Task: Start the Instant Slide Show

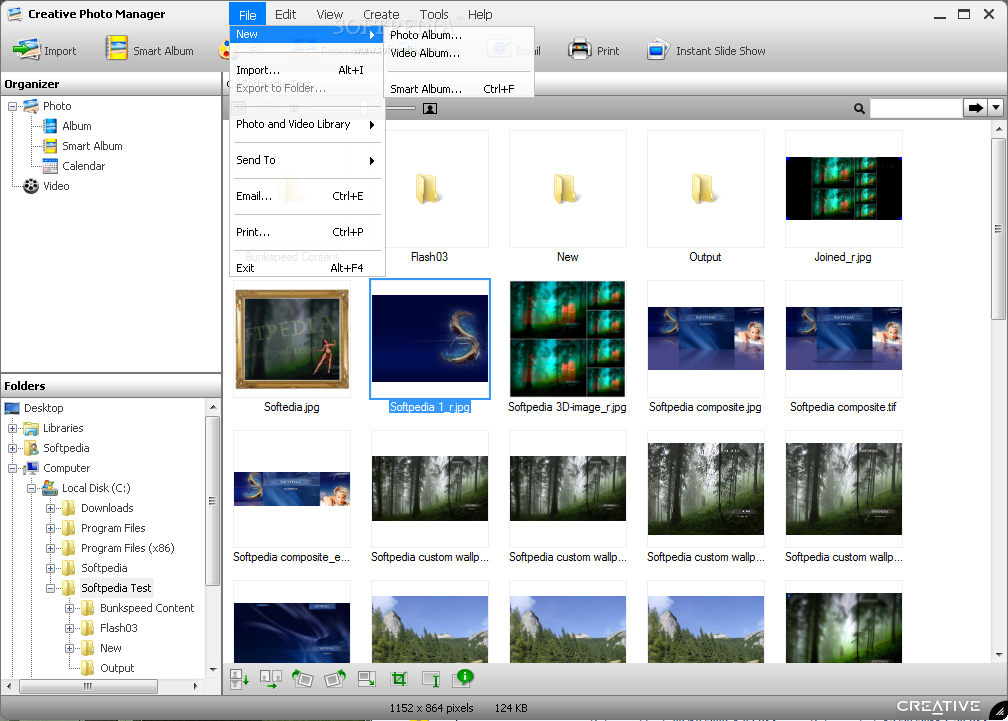Action: (706, 50)
